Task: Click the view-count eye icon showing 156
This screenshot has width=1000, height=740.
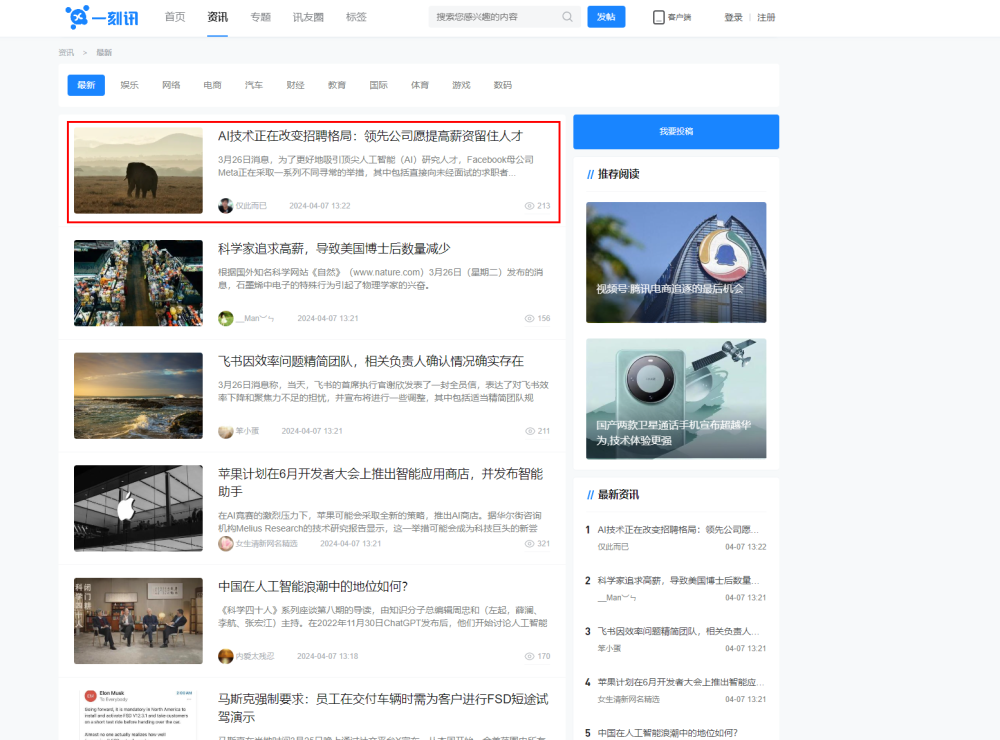Action: click(529, 318)
